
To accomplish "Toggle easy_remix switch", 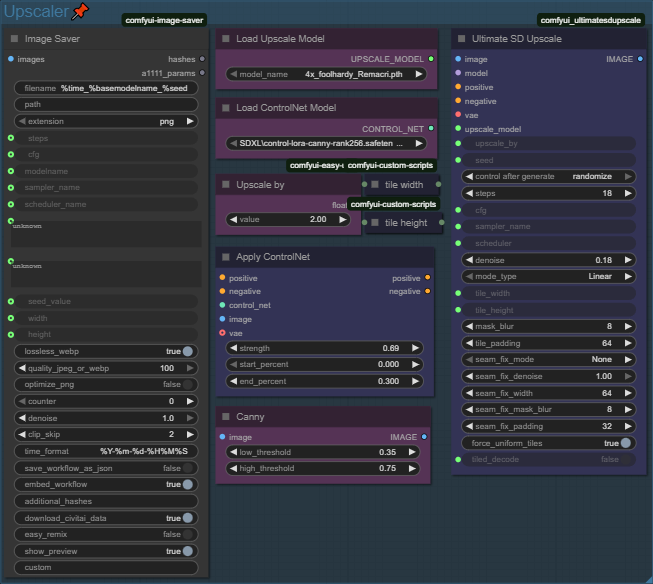I will (188, 534).
